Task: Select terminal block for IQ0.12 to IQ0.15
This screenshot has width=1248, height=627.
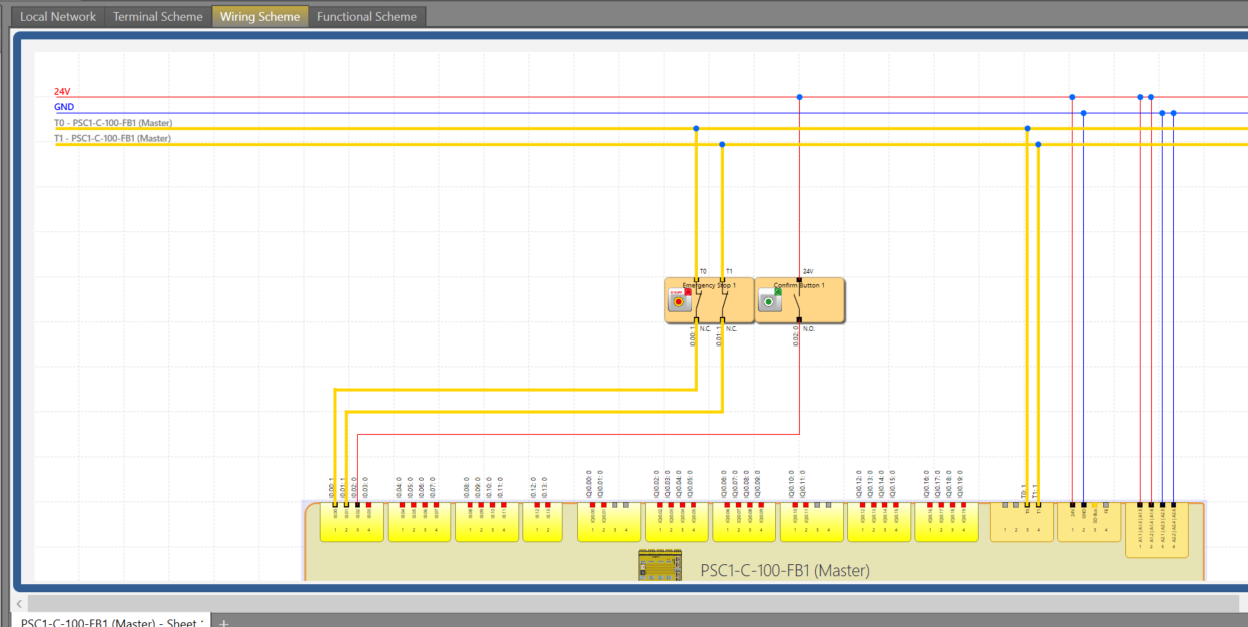Action: coord(879,522)
